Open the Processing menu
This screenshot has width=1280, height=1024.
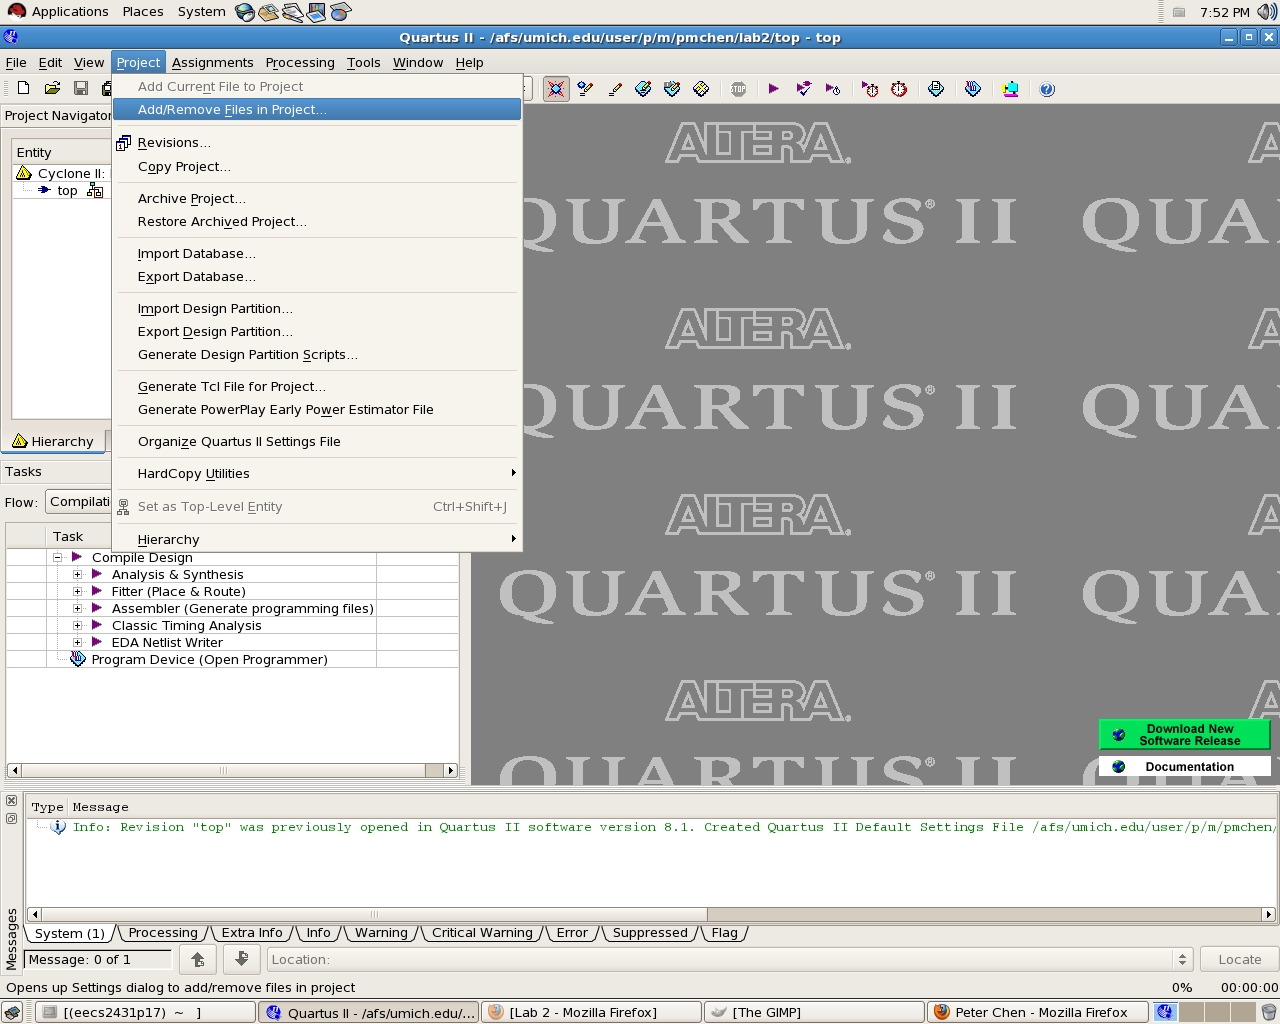coord(300,62)
